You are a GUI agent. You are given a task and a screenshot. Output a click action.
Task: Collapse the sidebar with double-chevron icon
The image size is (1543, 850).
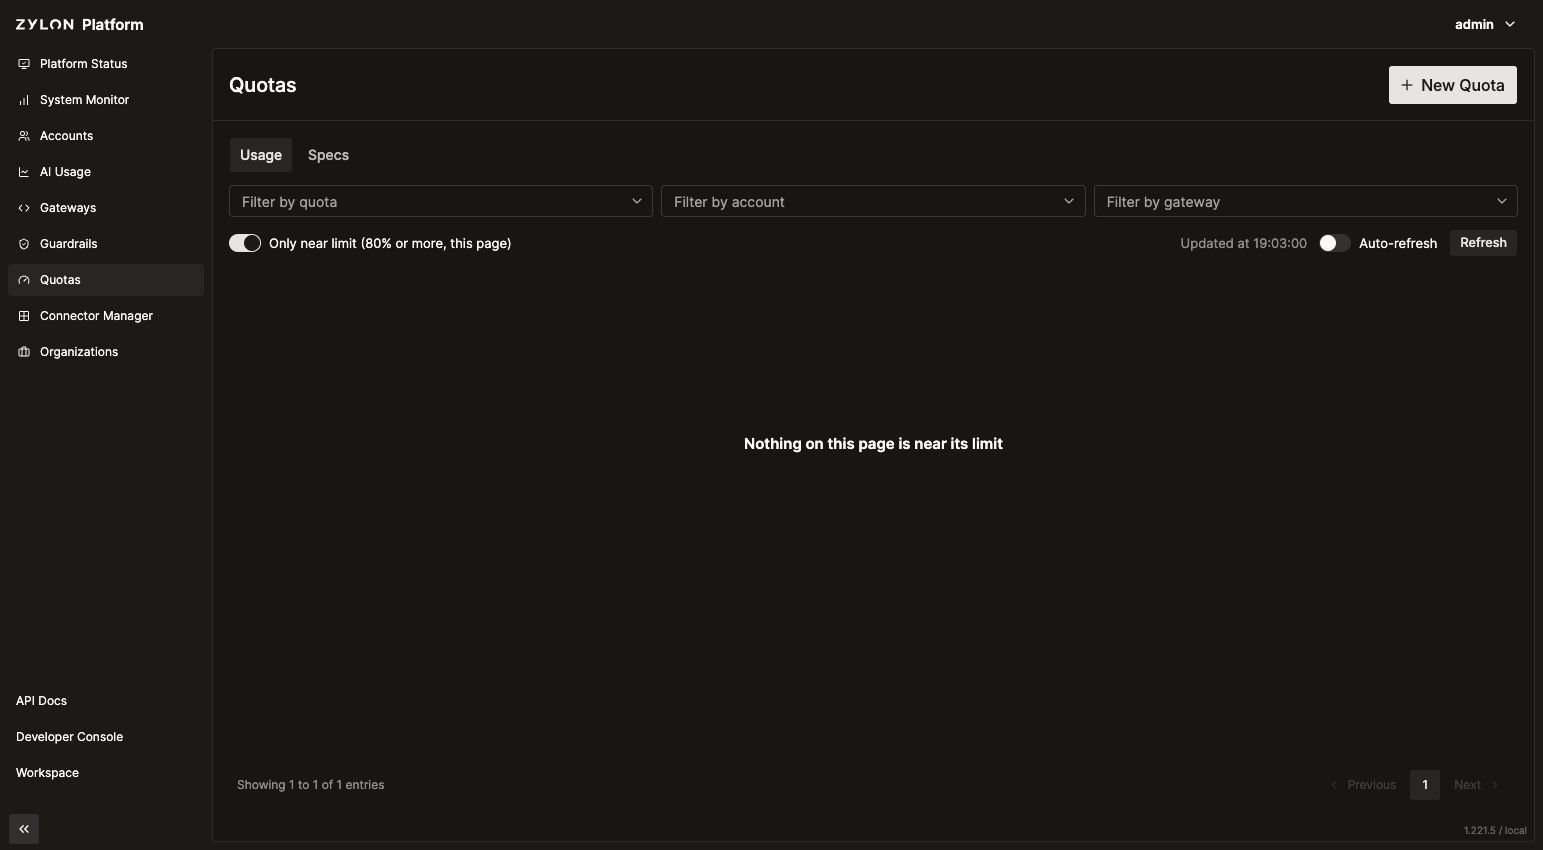pos(24,829)
